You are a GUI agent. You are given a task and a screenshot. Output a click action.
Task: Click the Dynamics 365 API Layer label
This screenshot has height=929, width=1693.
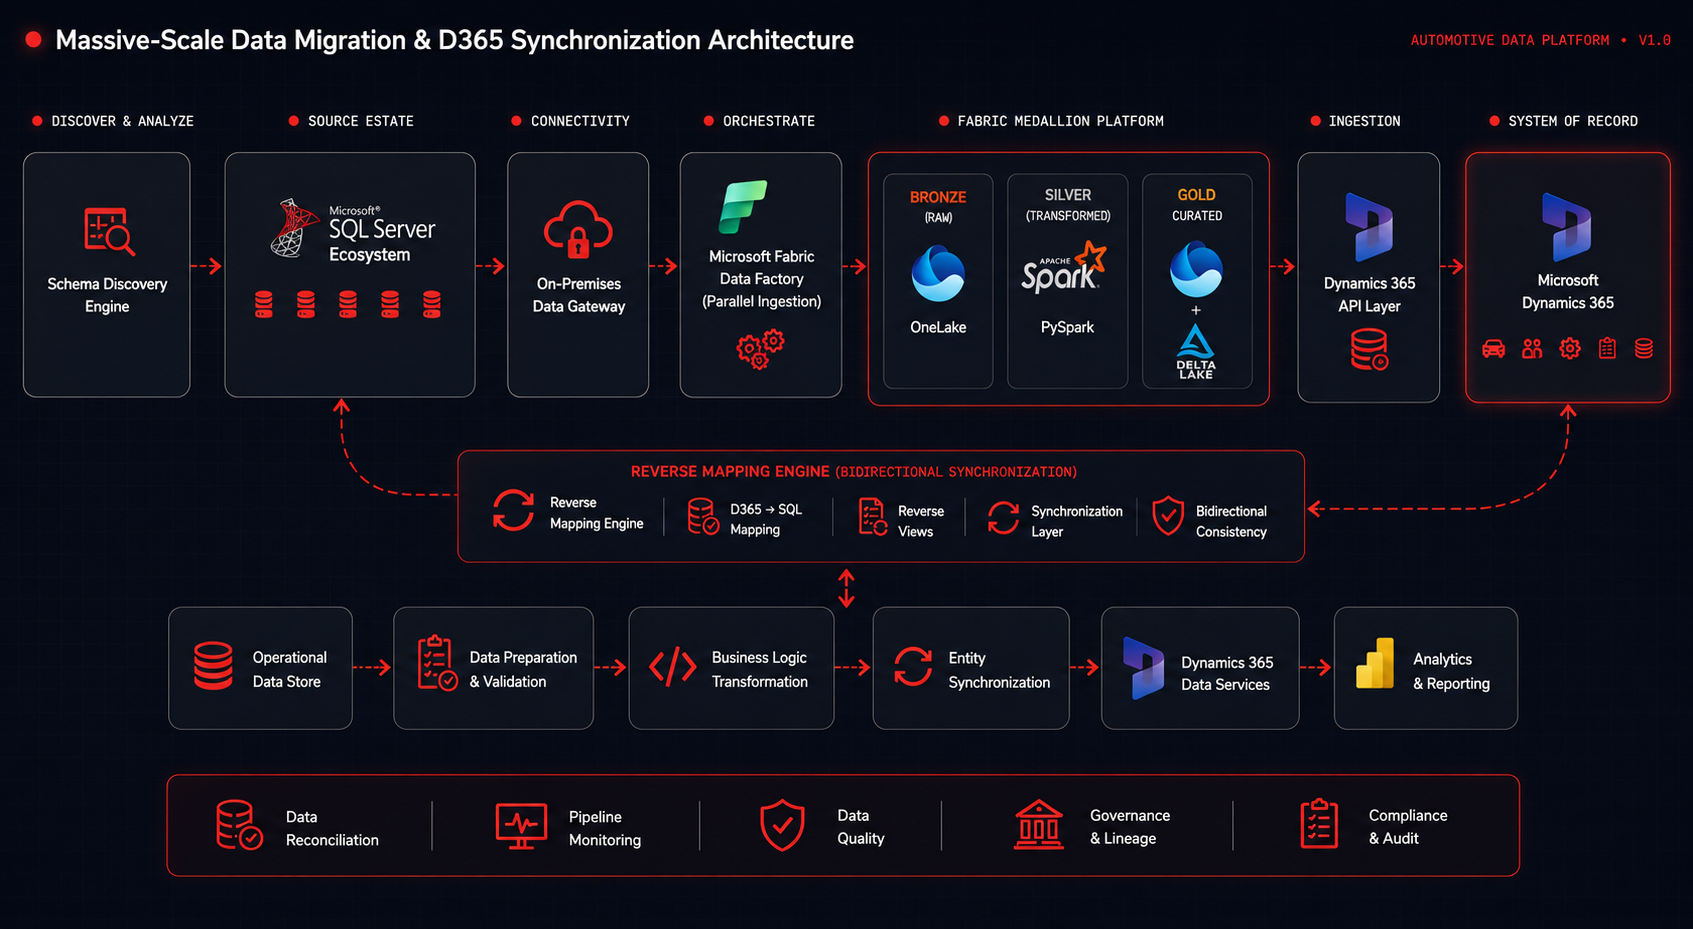point(1369,294)
